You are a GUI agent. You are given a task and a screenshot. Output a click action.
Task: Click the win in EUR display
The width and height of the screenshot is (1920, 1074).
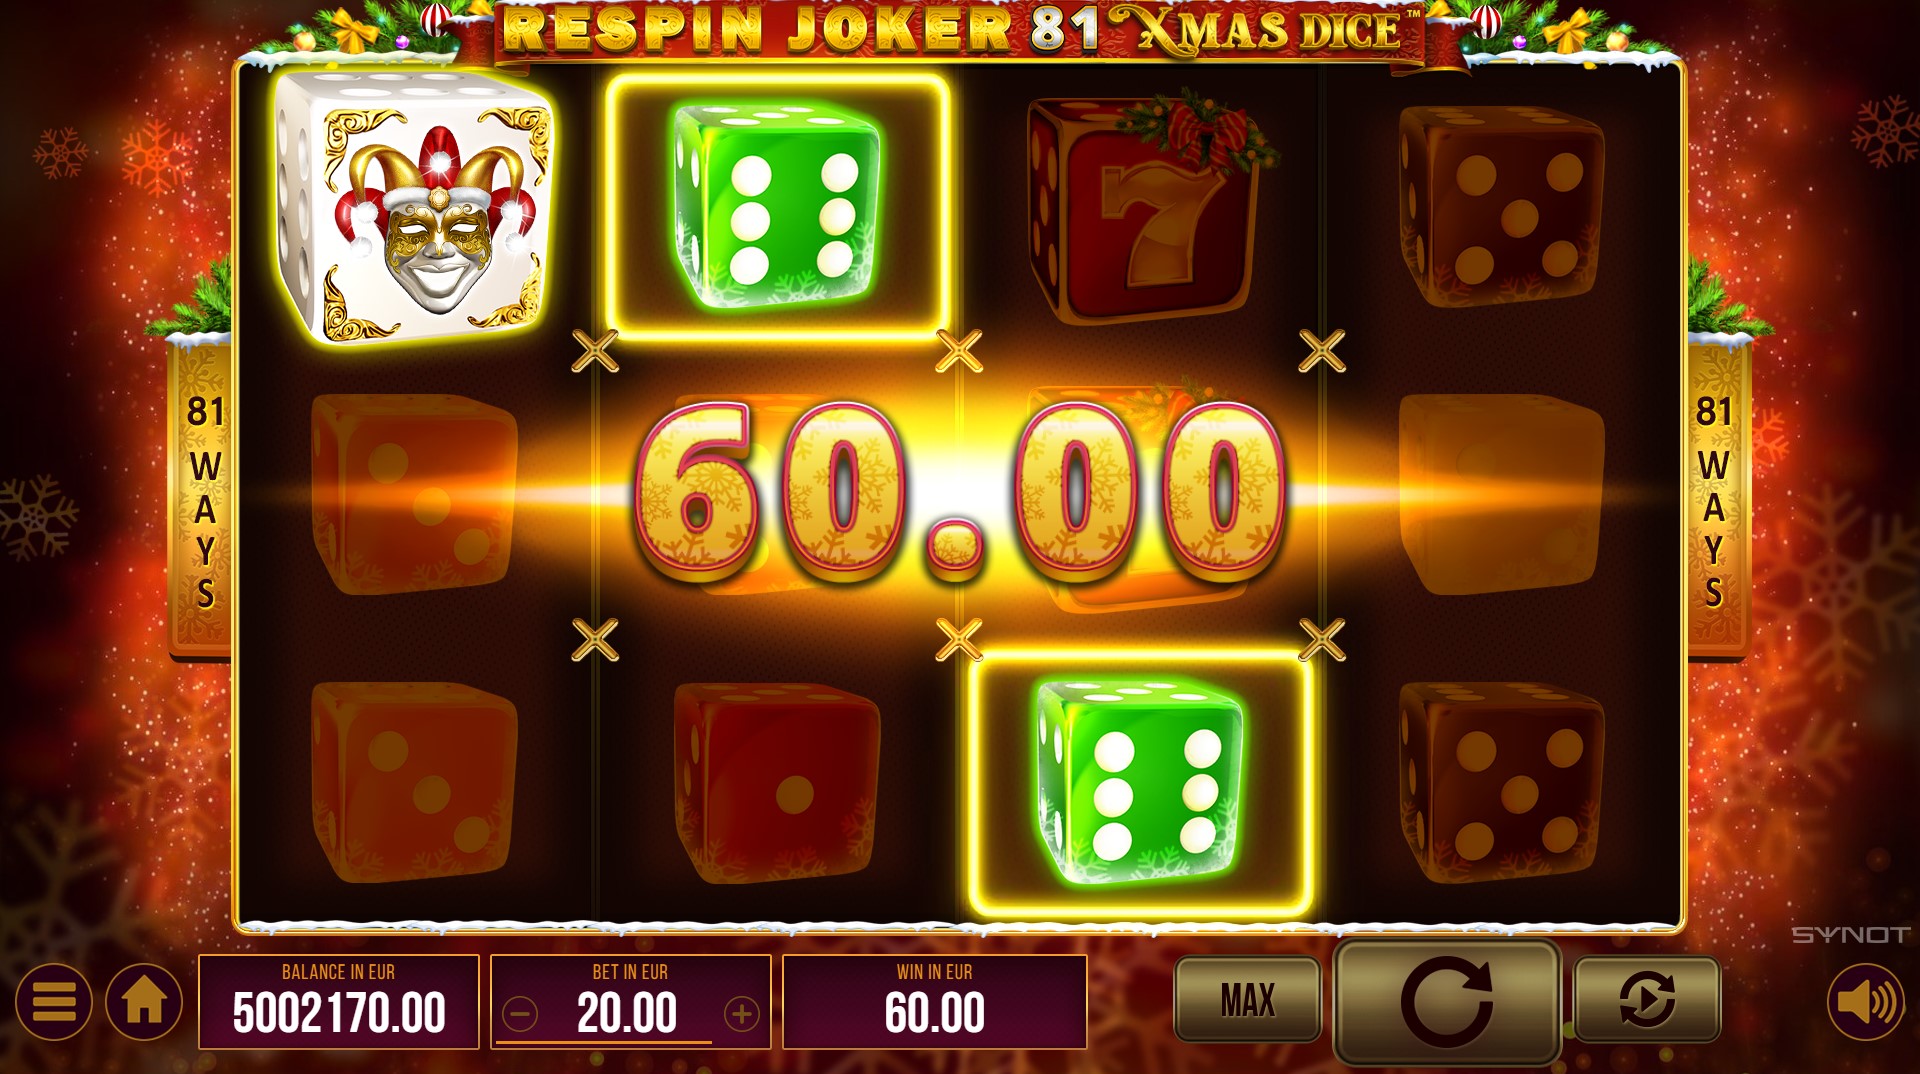935,1001
